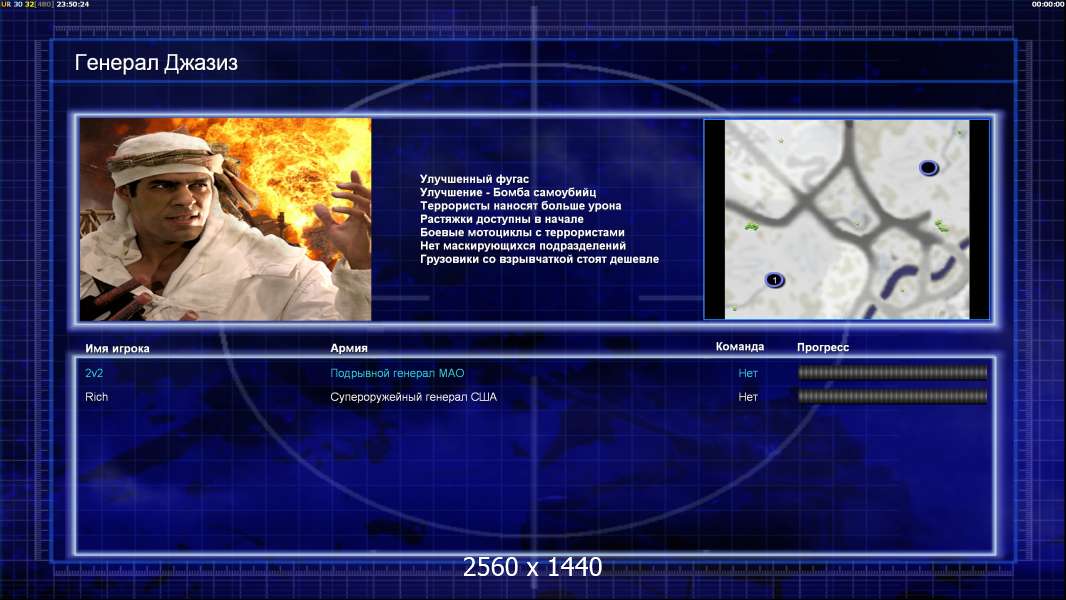Image resolution: width=1066 pixels, height=600 pixels.
Task: Click 'Подрывной генерал МАО' army entry
Action: (397, 373)
